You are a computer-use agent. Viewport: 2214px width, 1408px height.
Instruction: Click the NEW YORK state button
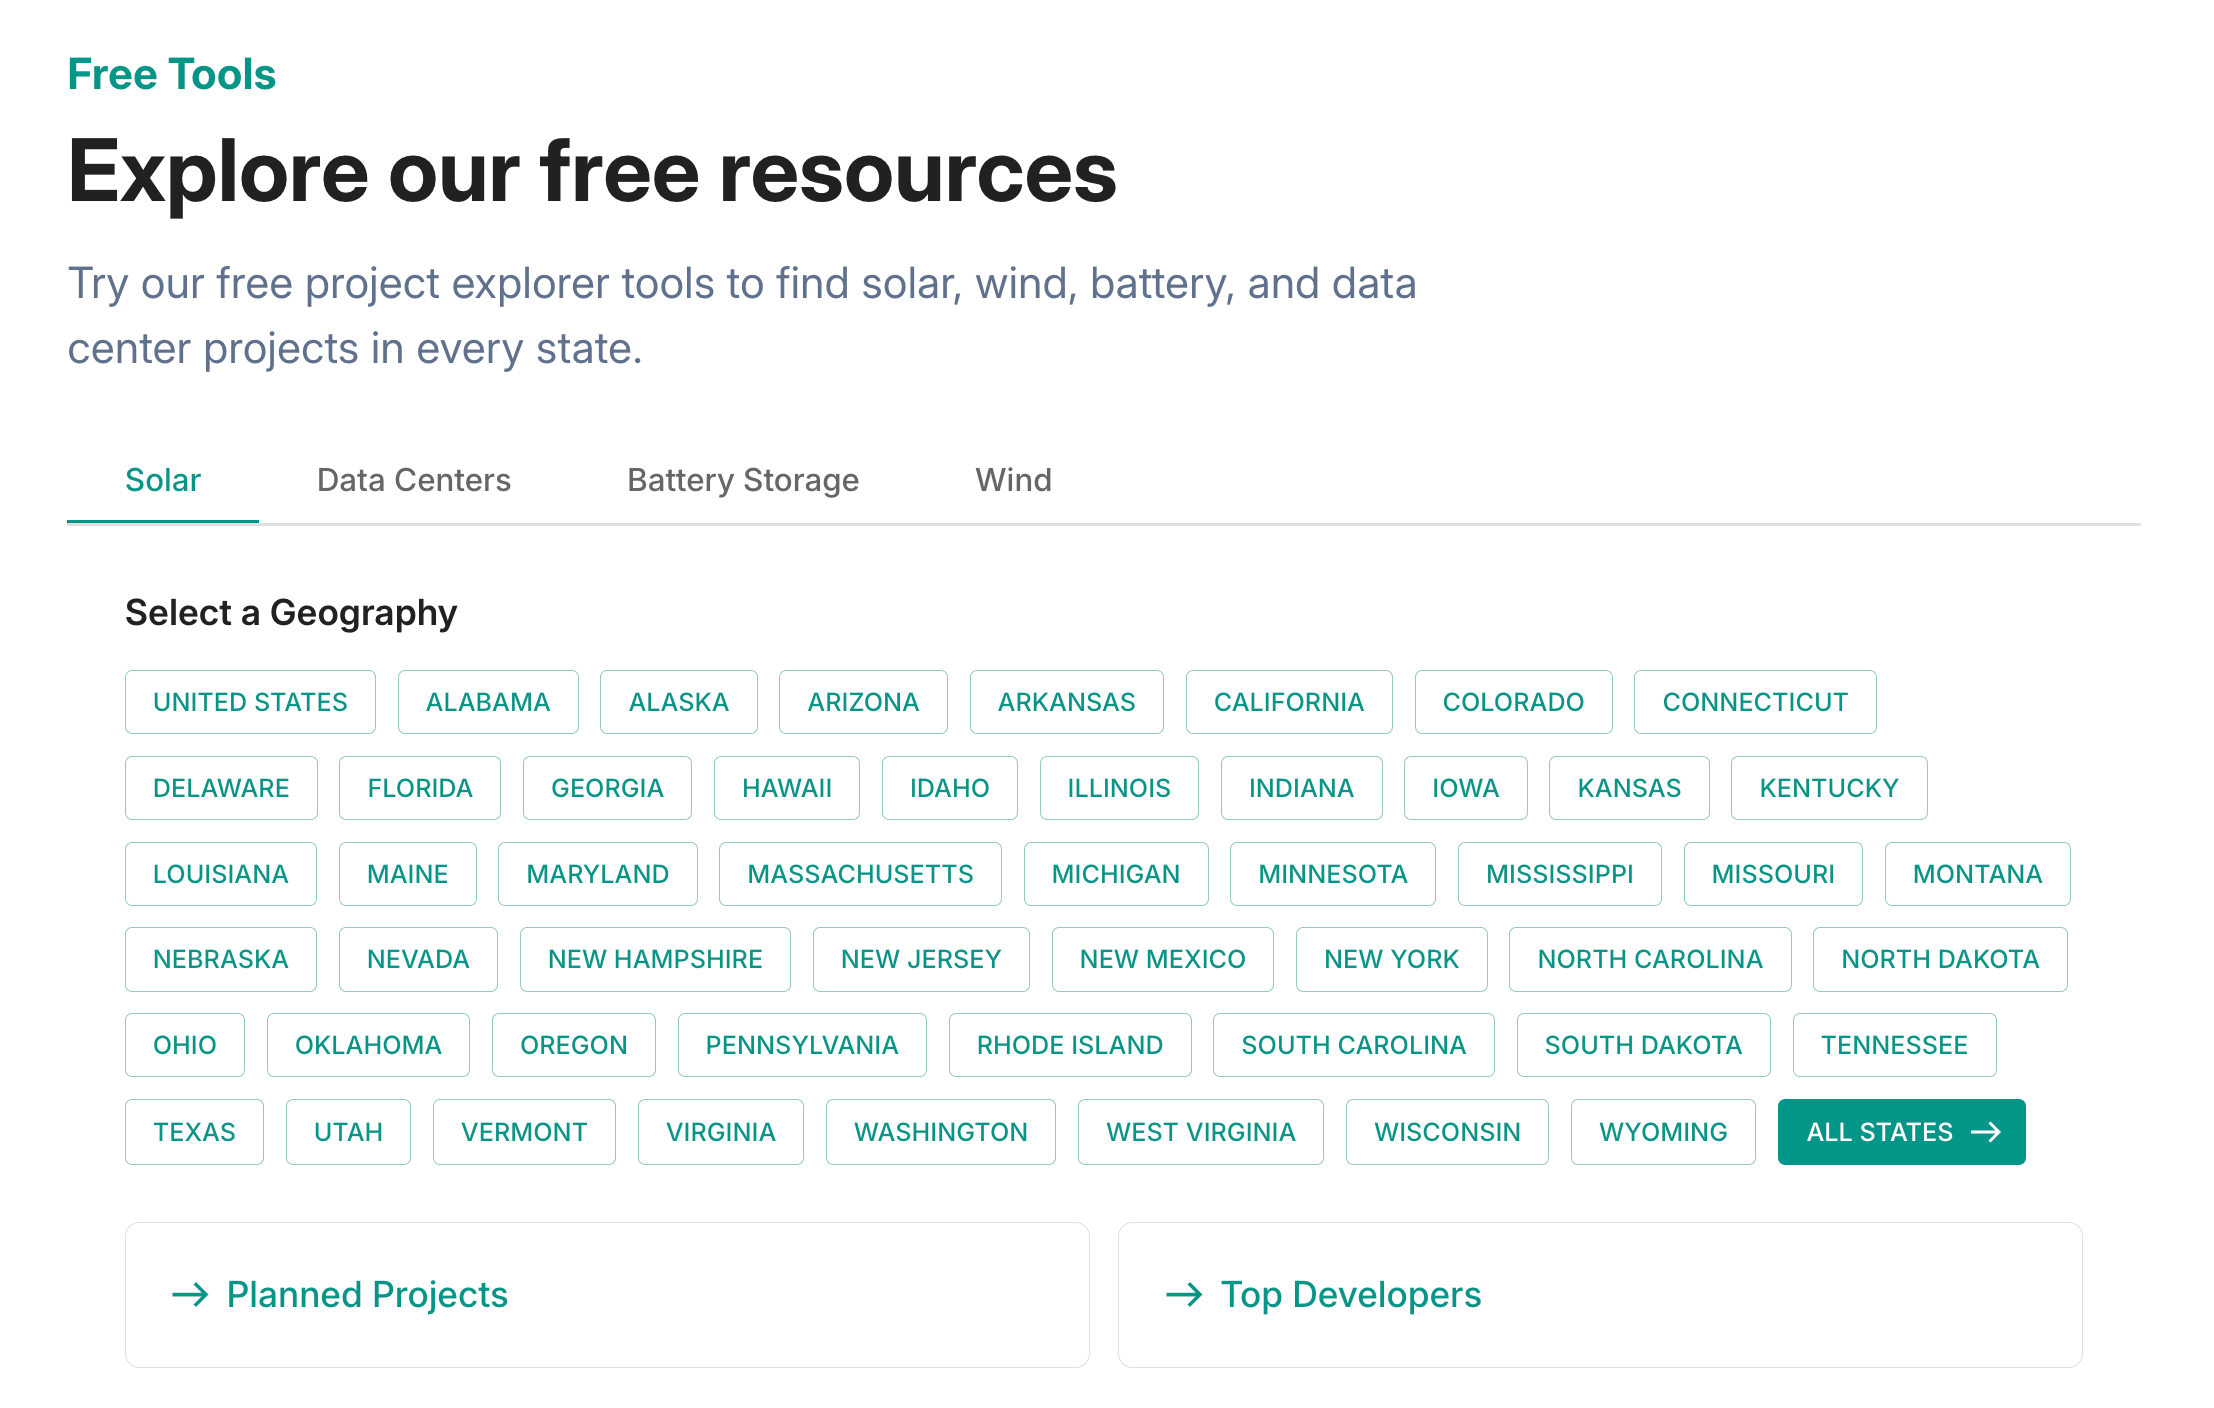(1391, 959)
